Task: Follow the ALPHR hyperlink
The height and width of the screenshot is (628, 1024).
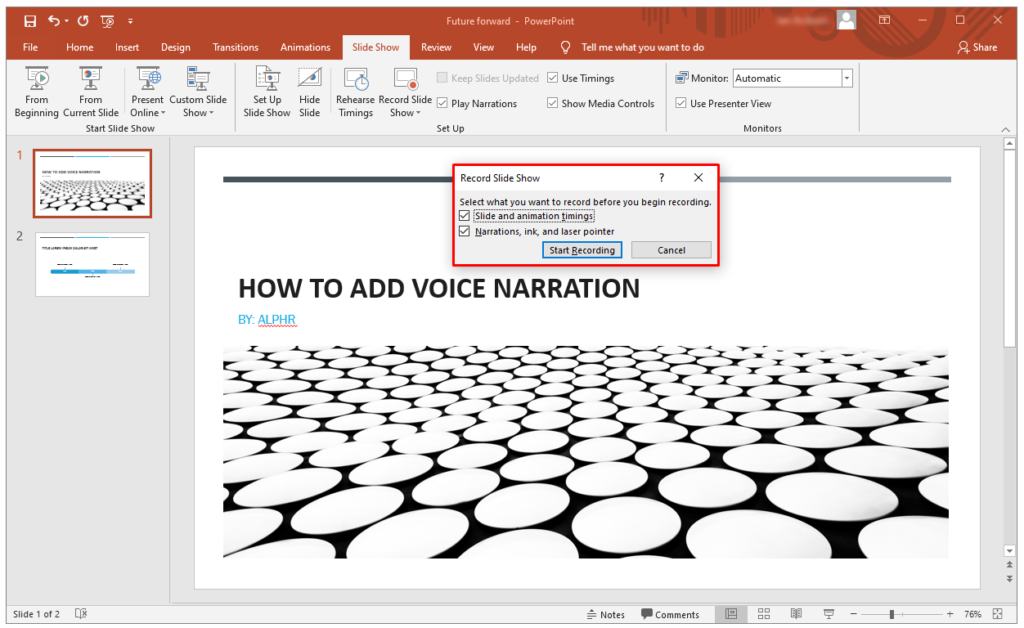Action: click(276, 319)
